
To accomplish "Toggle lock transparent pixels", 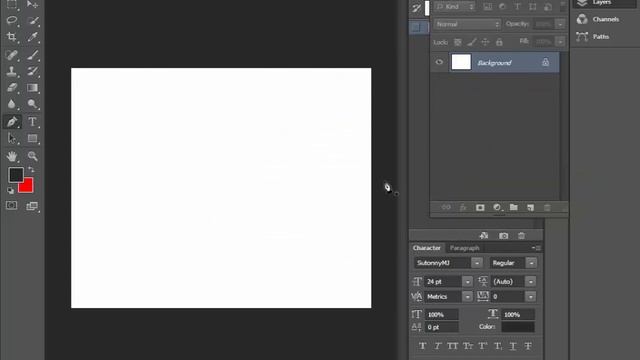I will click(458, 42).
